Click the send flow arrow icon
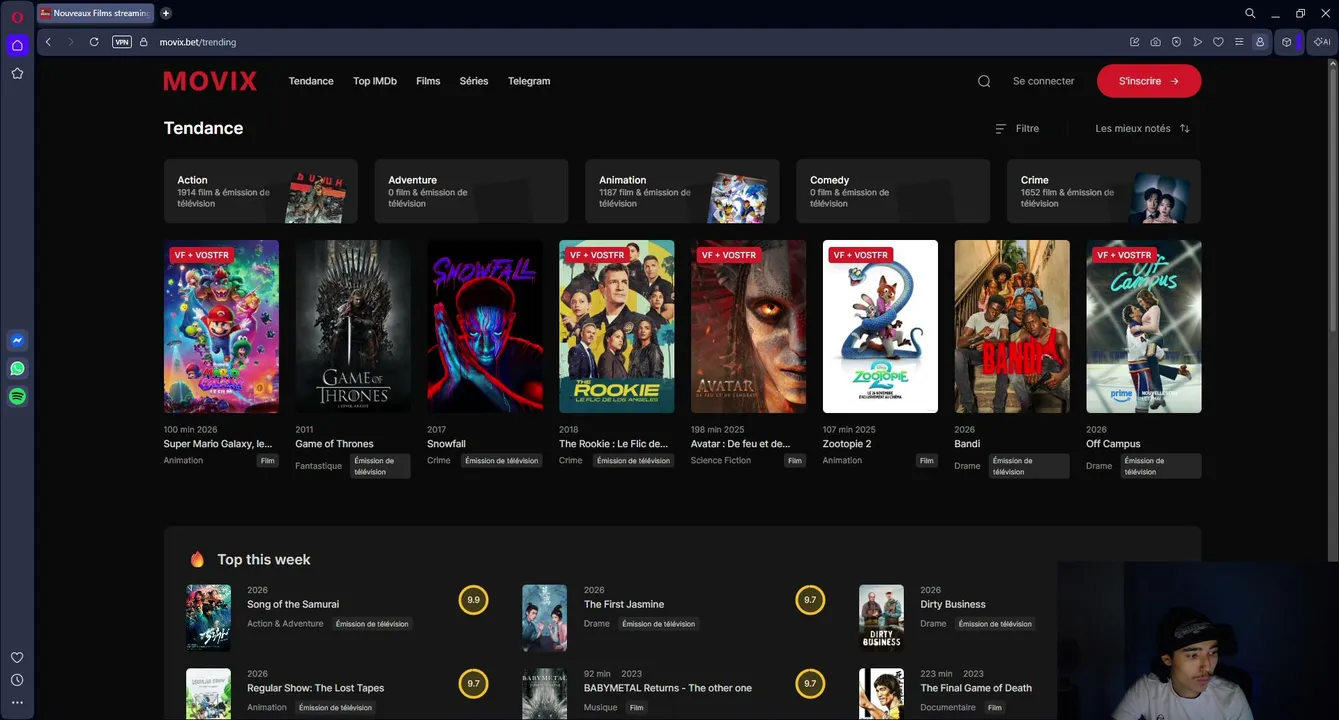Viewport: 1339px width, 720px height. point(1197,42)
